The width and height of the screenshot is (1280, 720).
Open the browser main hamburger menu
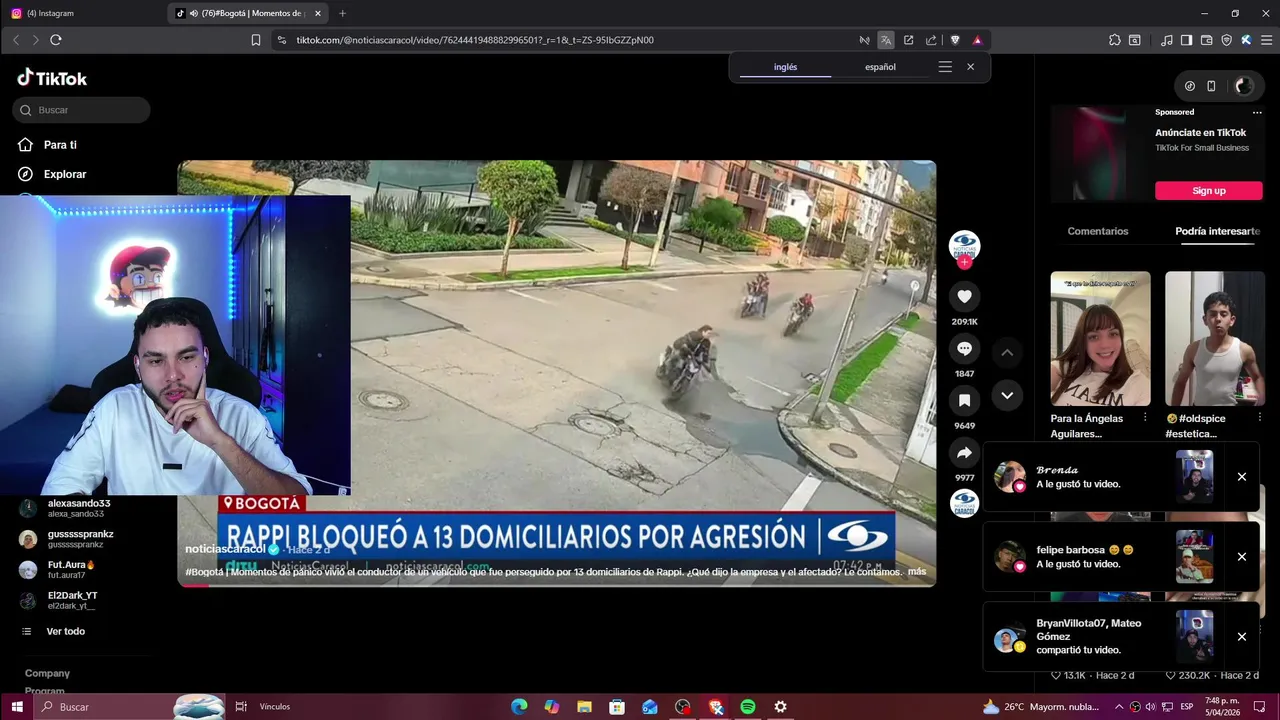coord(1265,40)
